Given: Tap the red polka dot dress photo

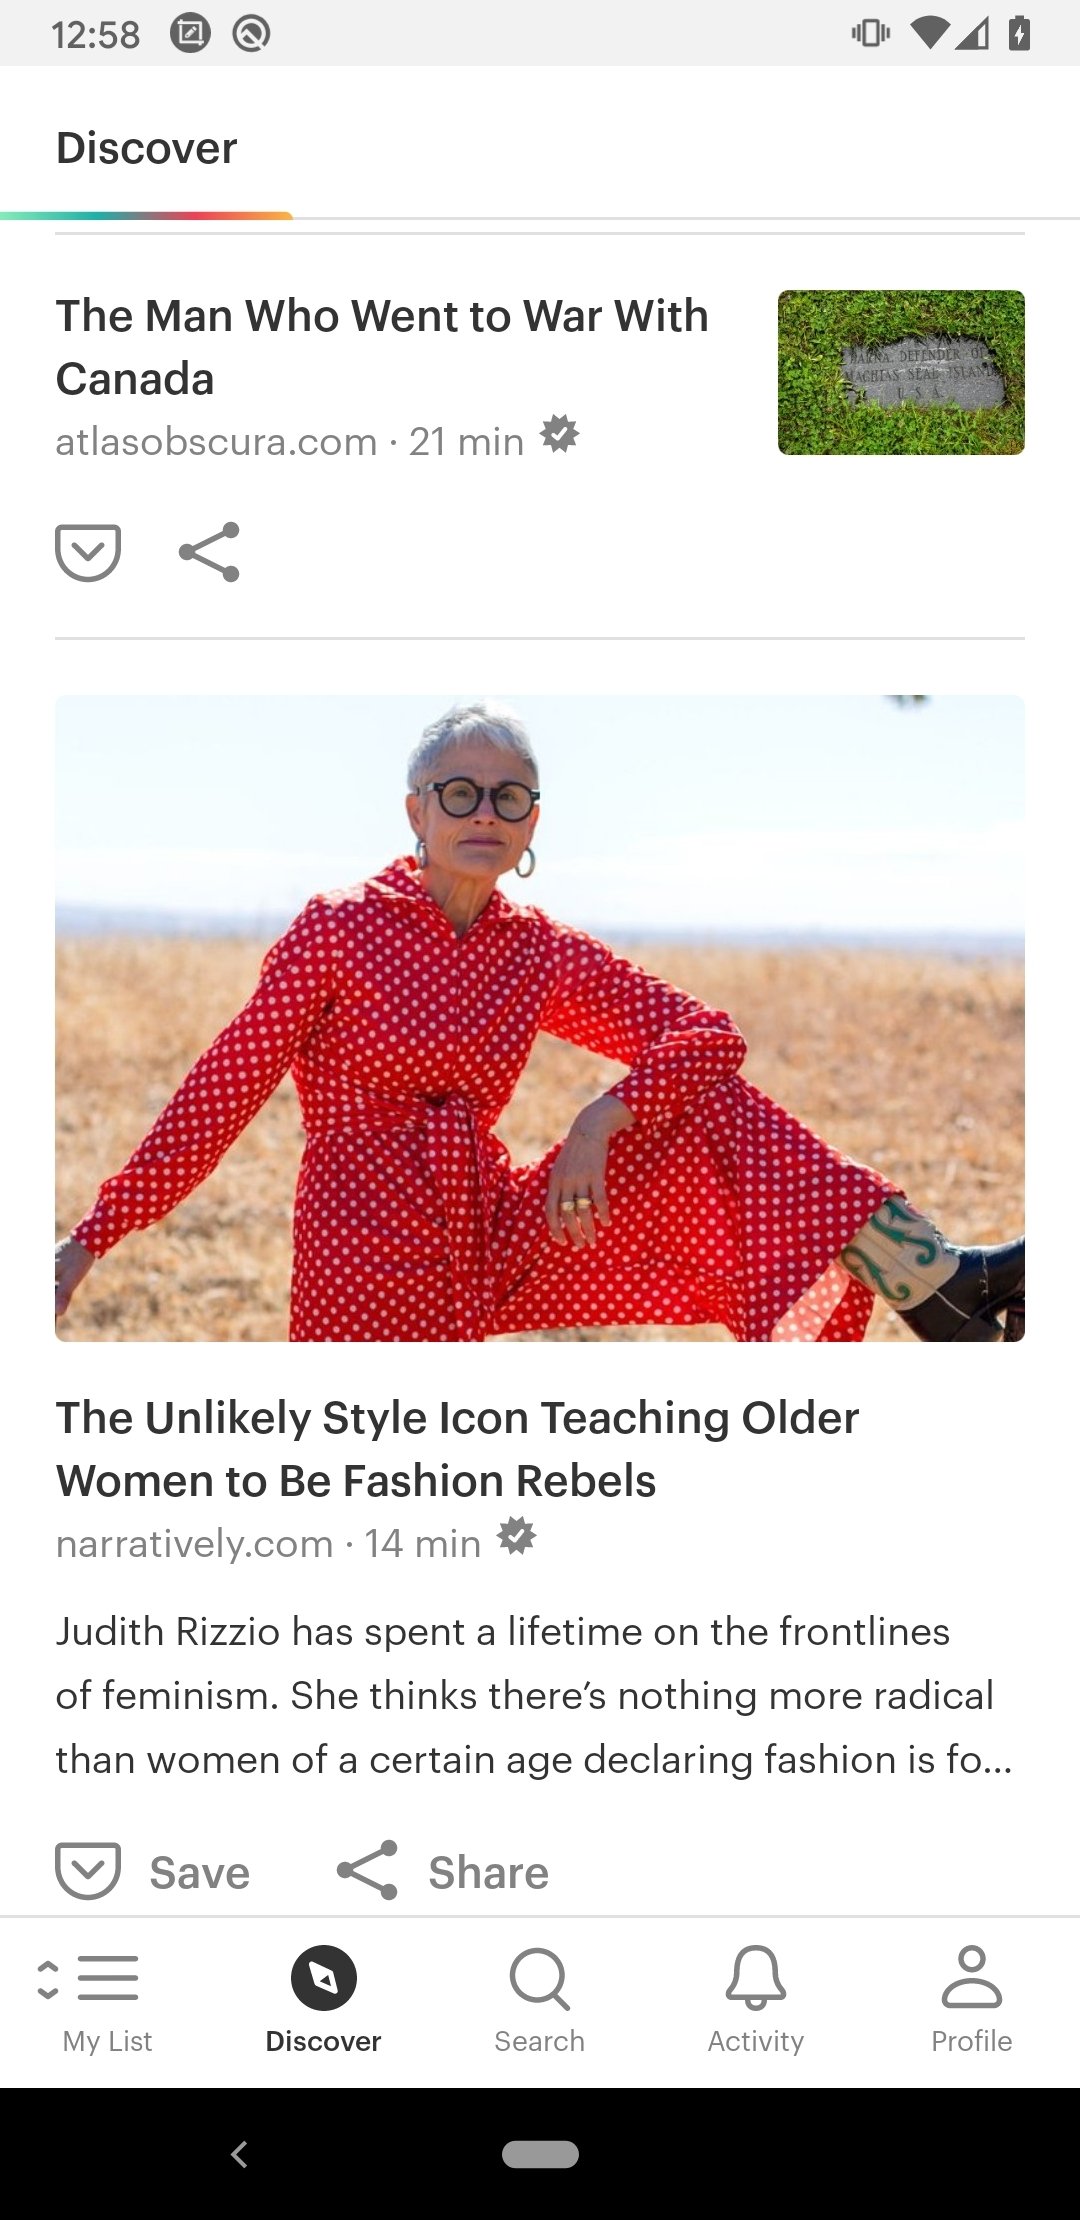Looking at the screenshot, I should pos(540,1018).
